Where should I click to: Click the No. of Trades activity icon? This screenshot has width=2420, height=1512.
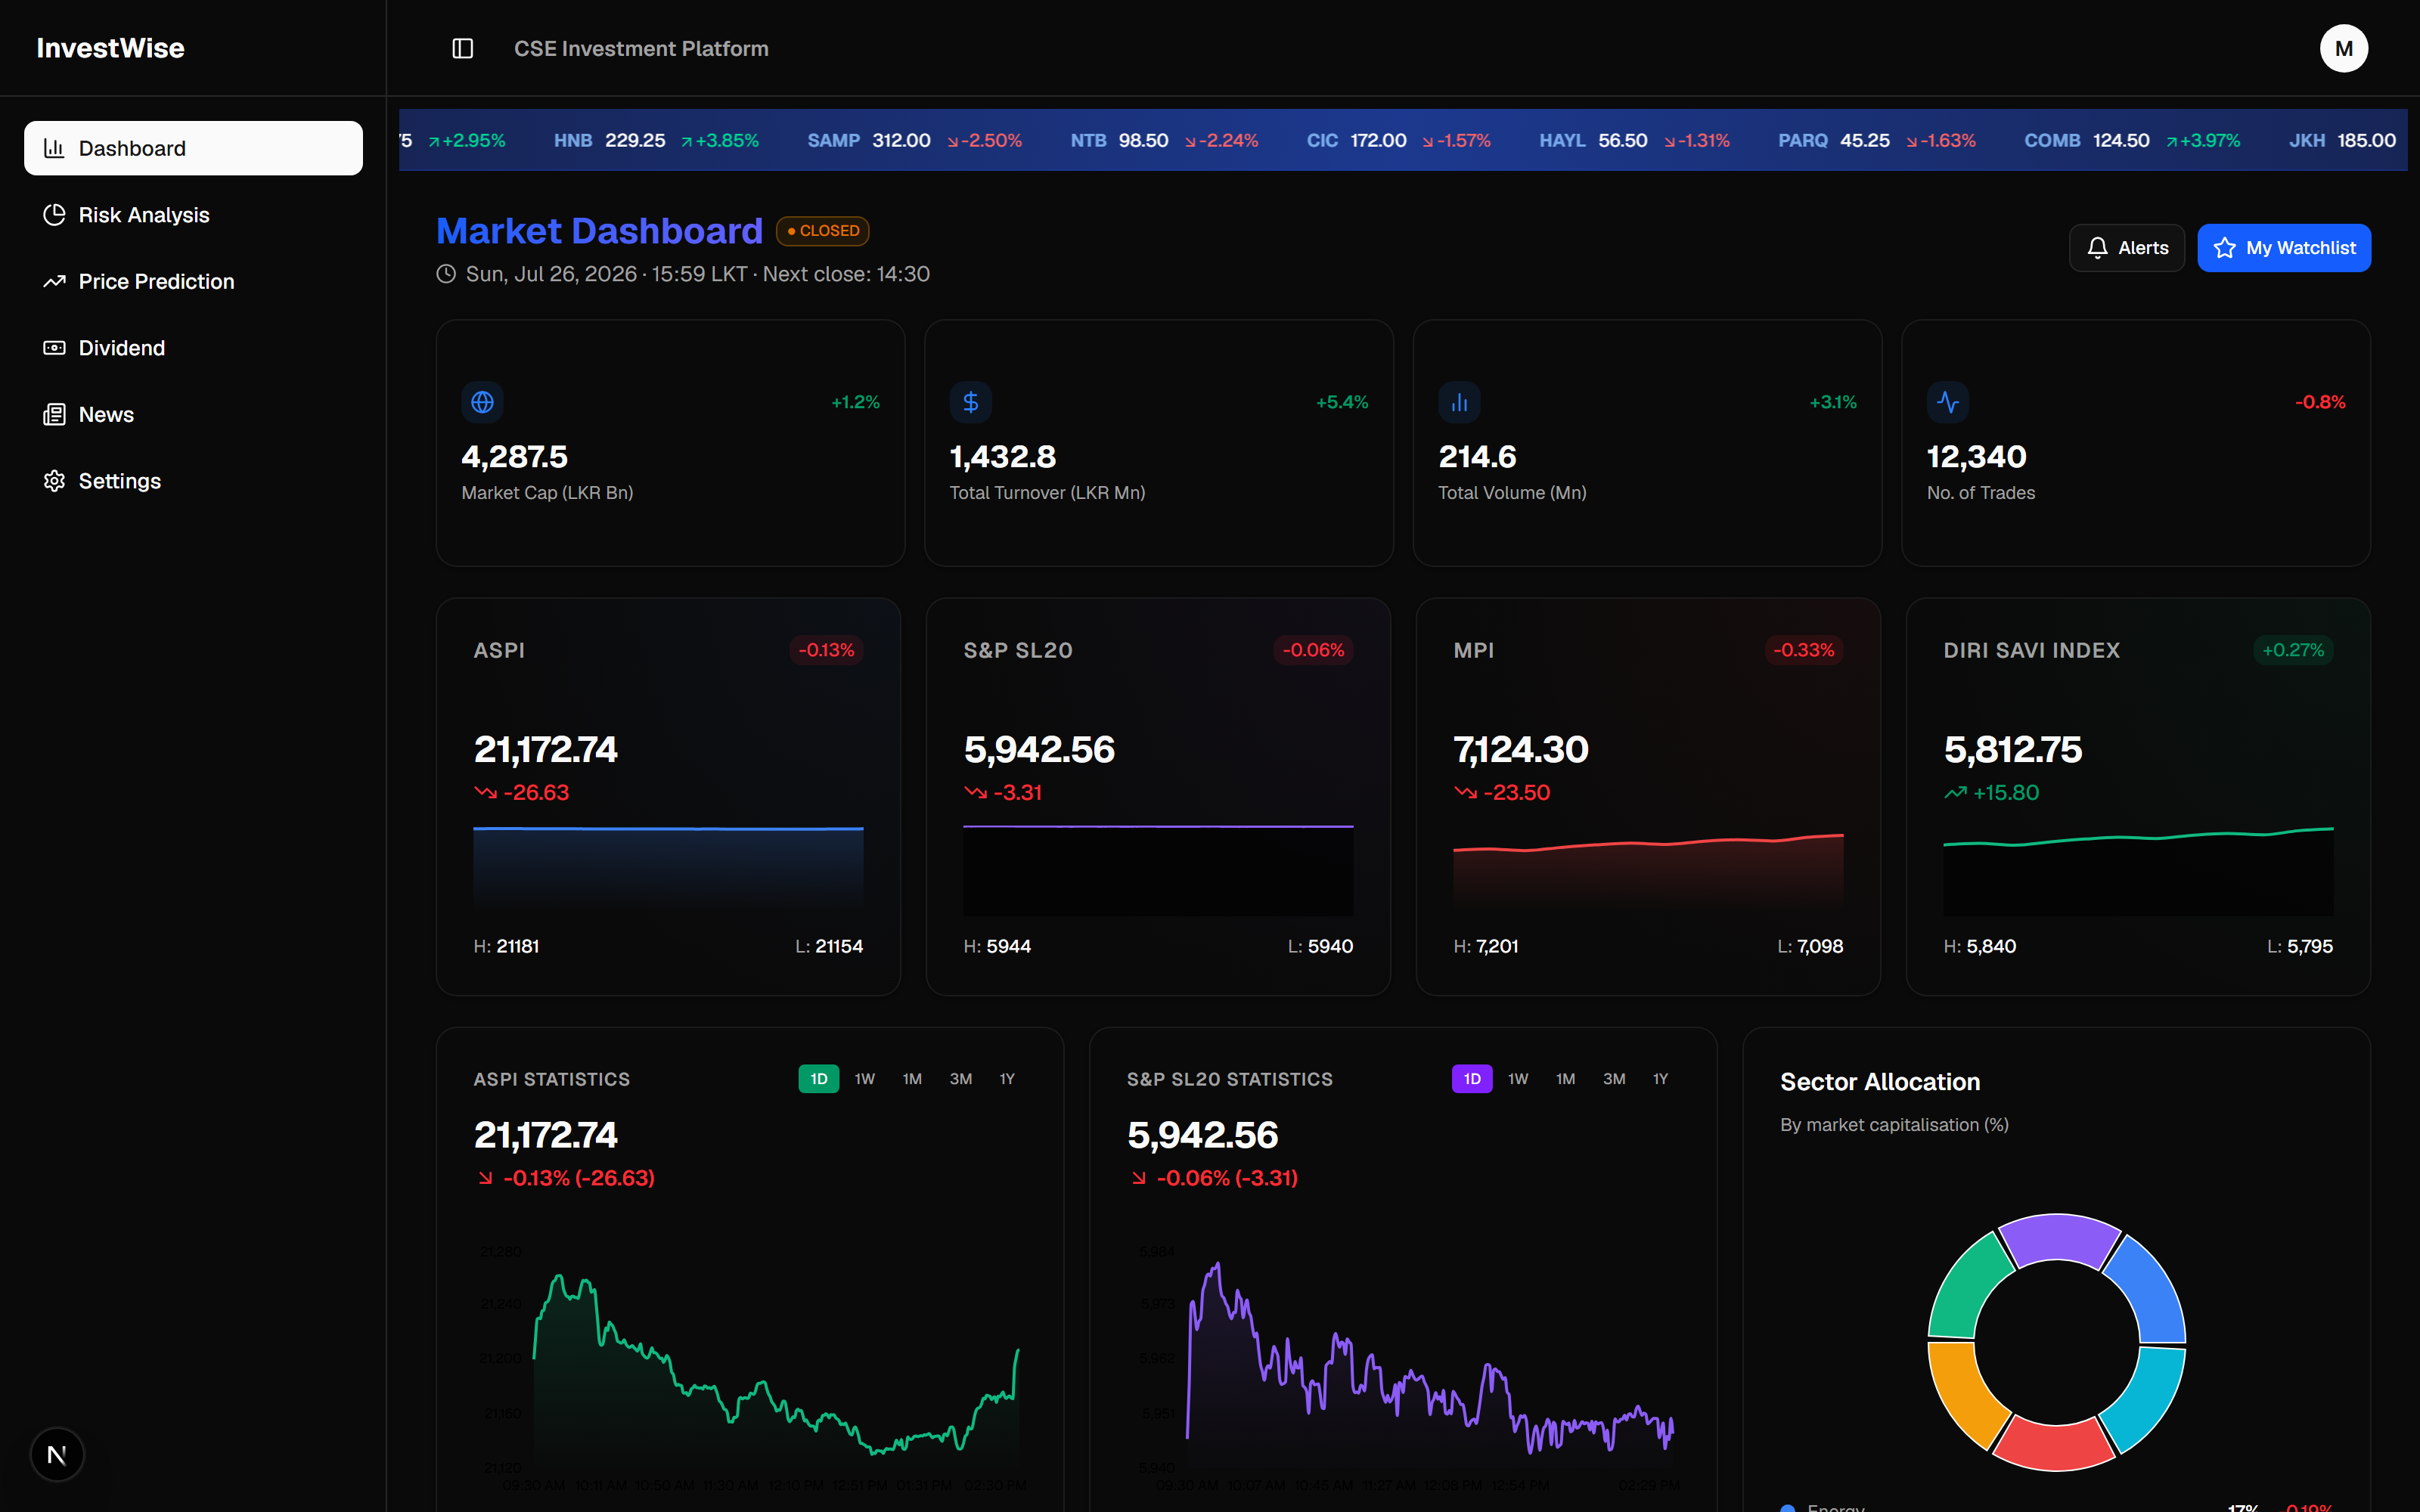click(1947, 402)
